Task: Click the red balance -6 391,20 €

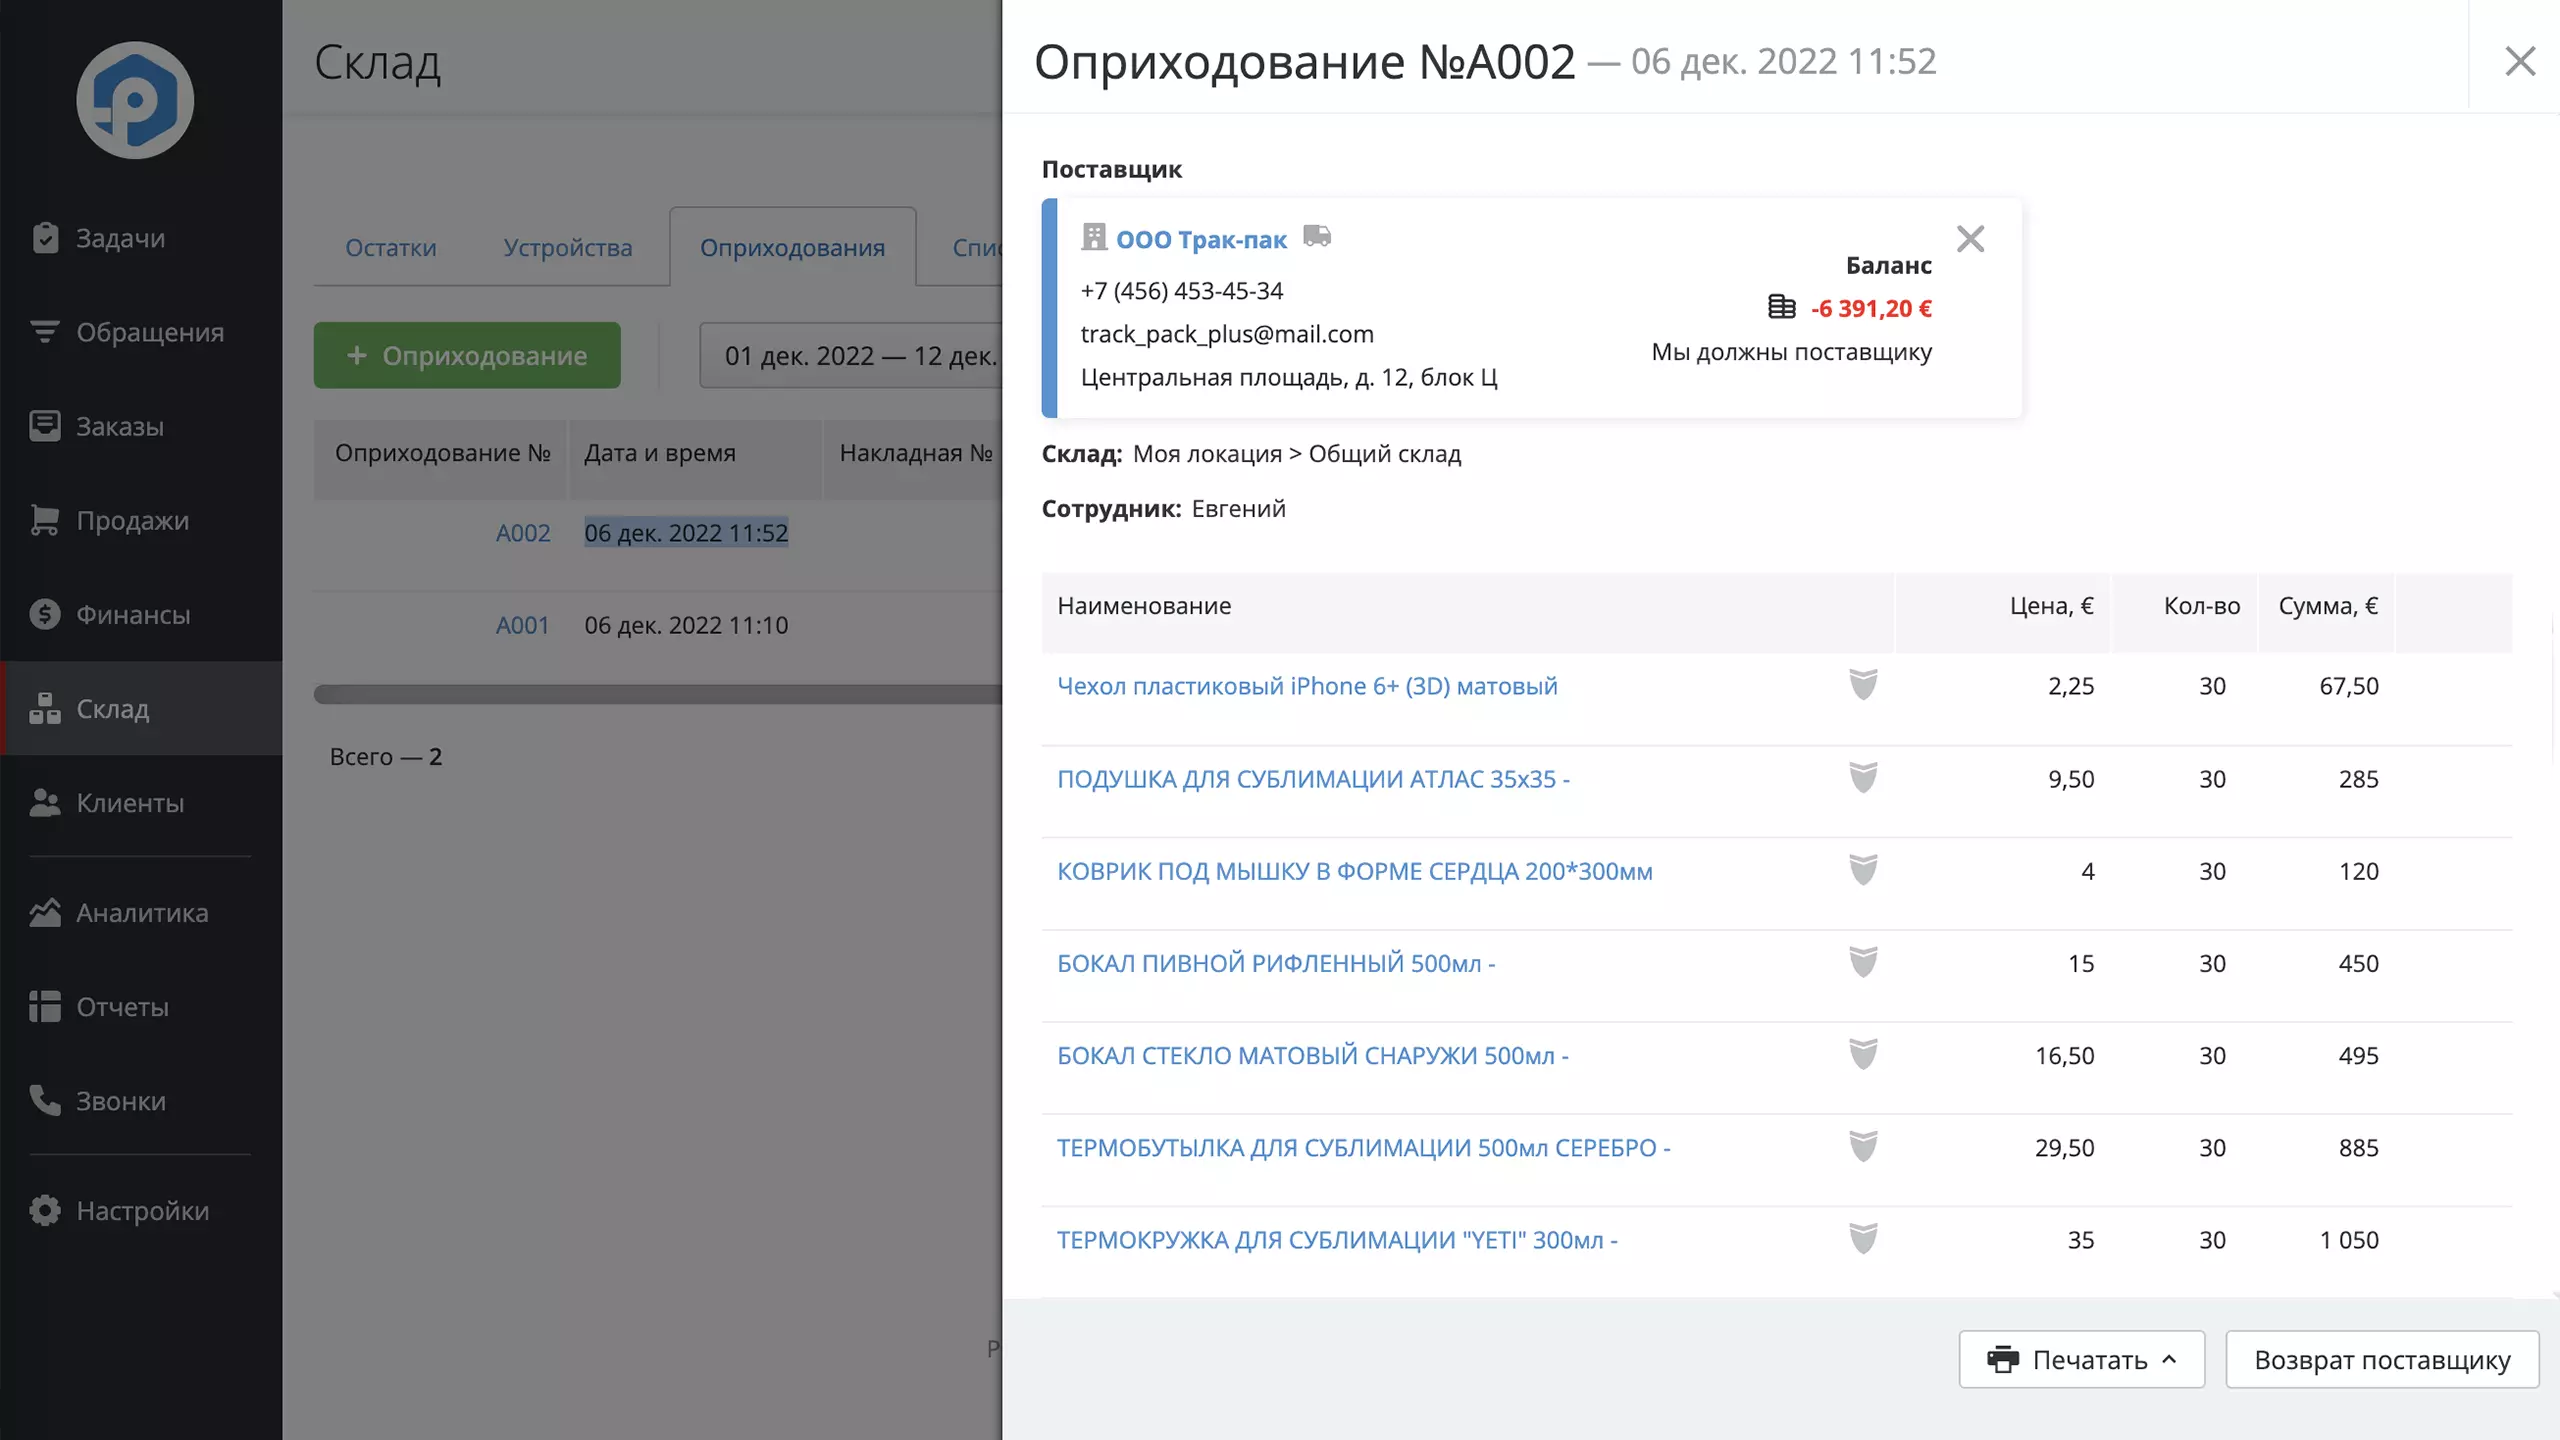Action: (1871, 309)
